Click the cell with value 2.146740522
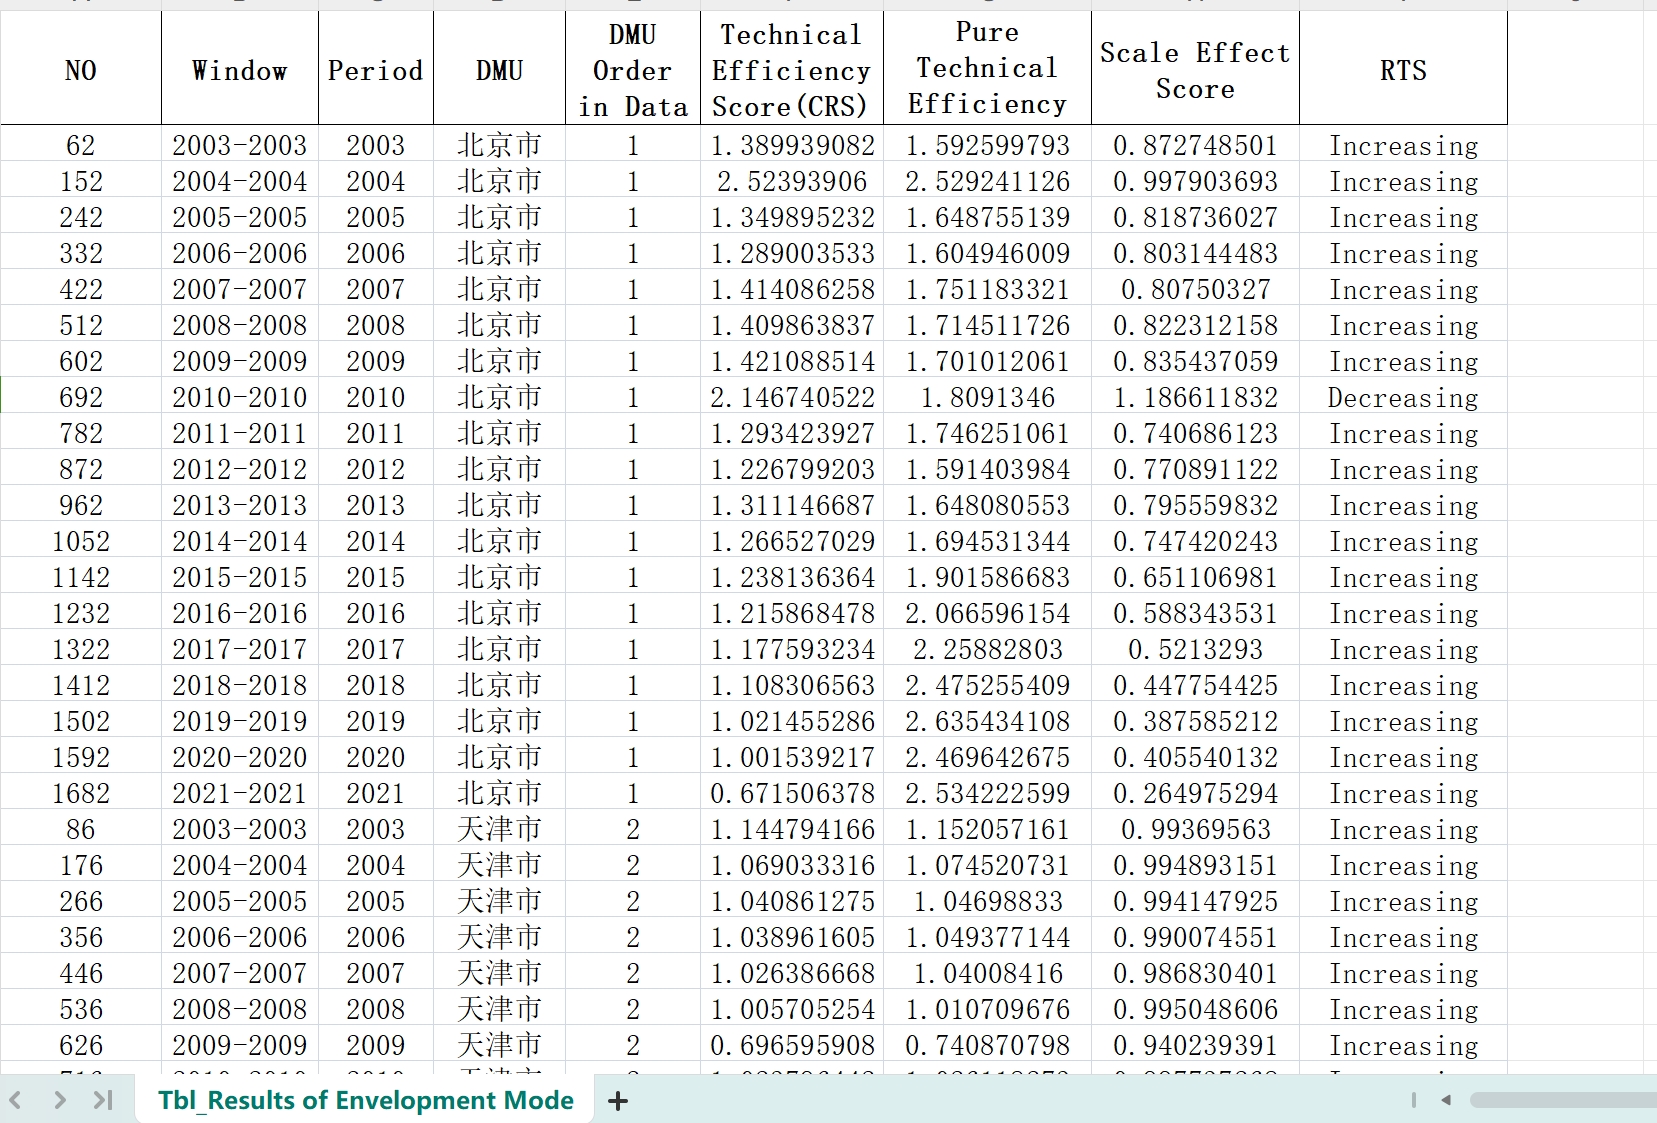The height and width of the screenshot is (1123, 1657). [791, 397]
